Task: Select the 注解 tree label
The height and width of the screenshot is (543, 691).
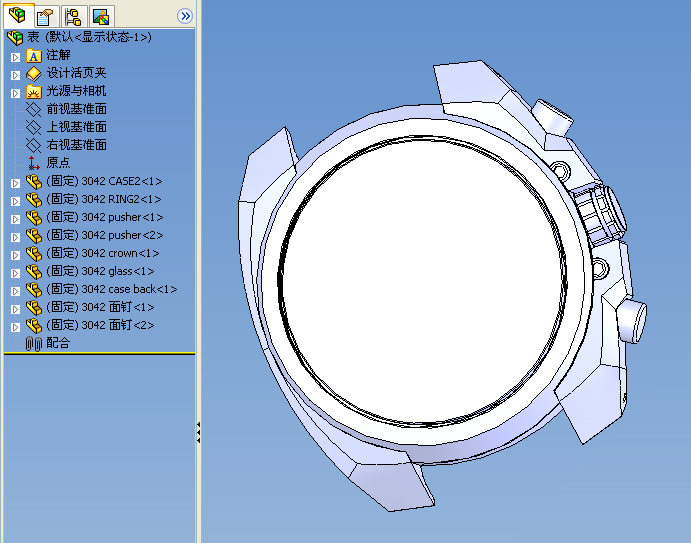Action: click(59, 55)
